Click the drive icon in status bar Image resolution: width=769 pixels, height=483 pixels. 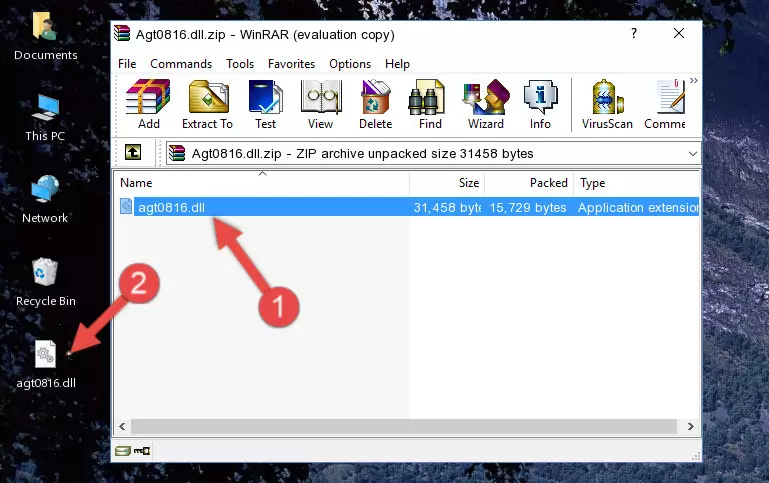point(123,451)
